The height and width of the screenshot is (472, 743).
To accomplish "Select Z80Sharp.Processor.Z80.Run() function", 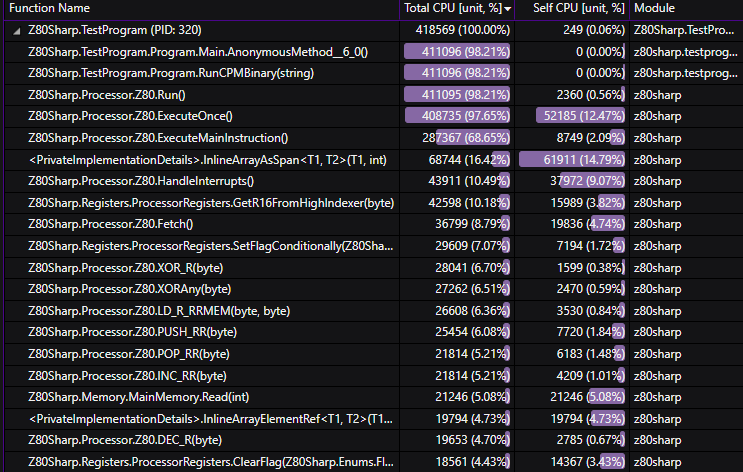I will tap(372, 95).
